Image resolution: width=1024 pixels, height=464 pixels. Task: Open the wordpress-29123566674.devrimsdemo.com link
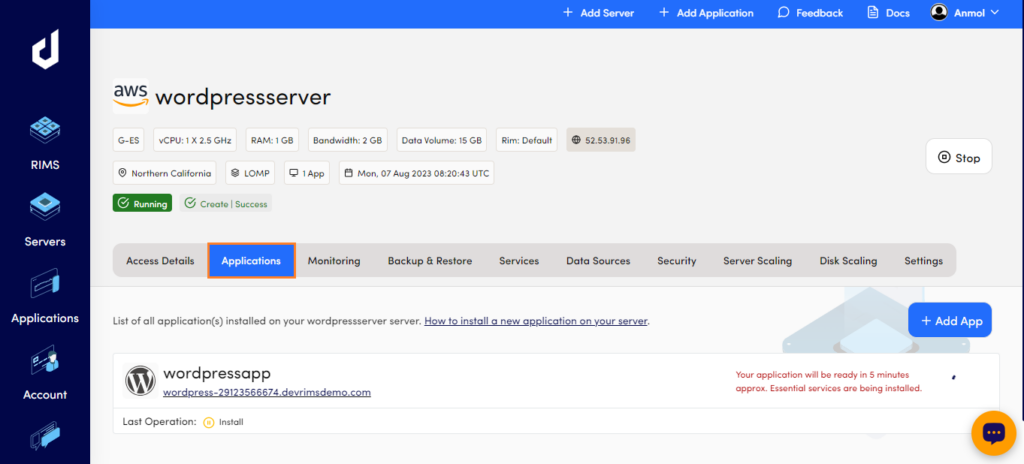[x=267, y=393]
